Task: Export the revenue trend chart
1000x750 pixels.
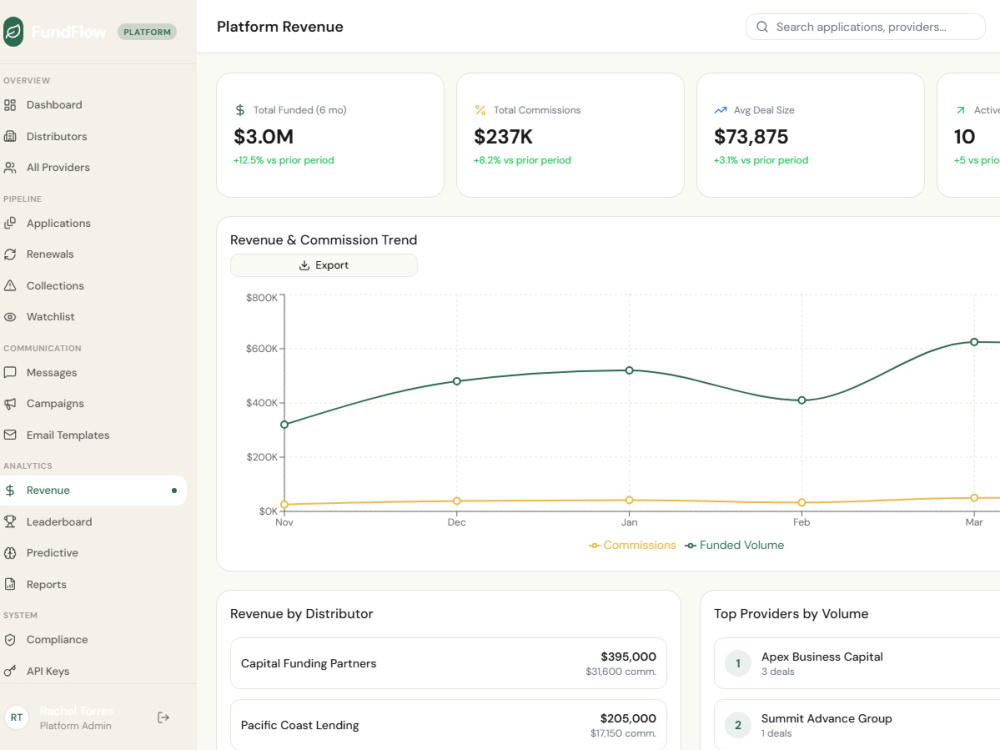Action: coord(324,265)
